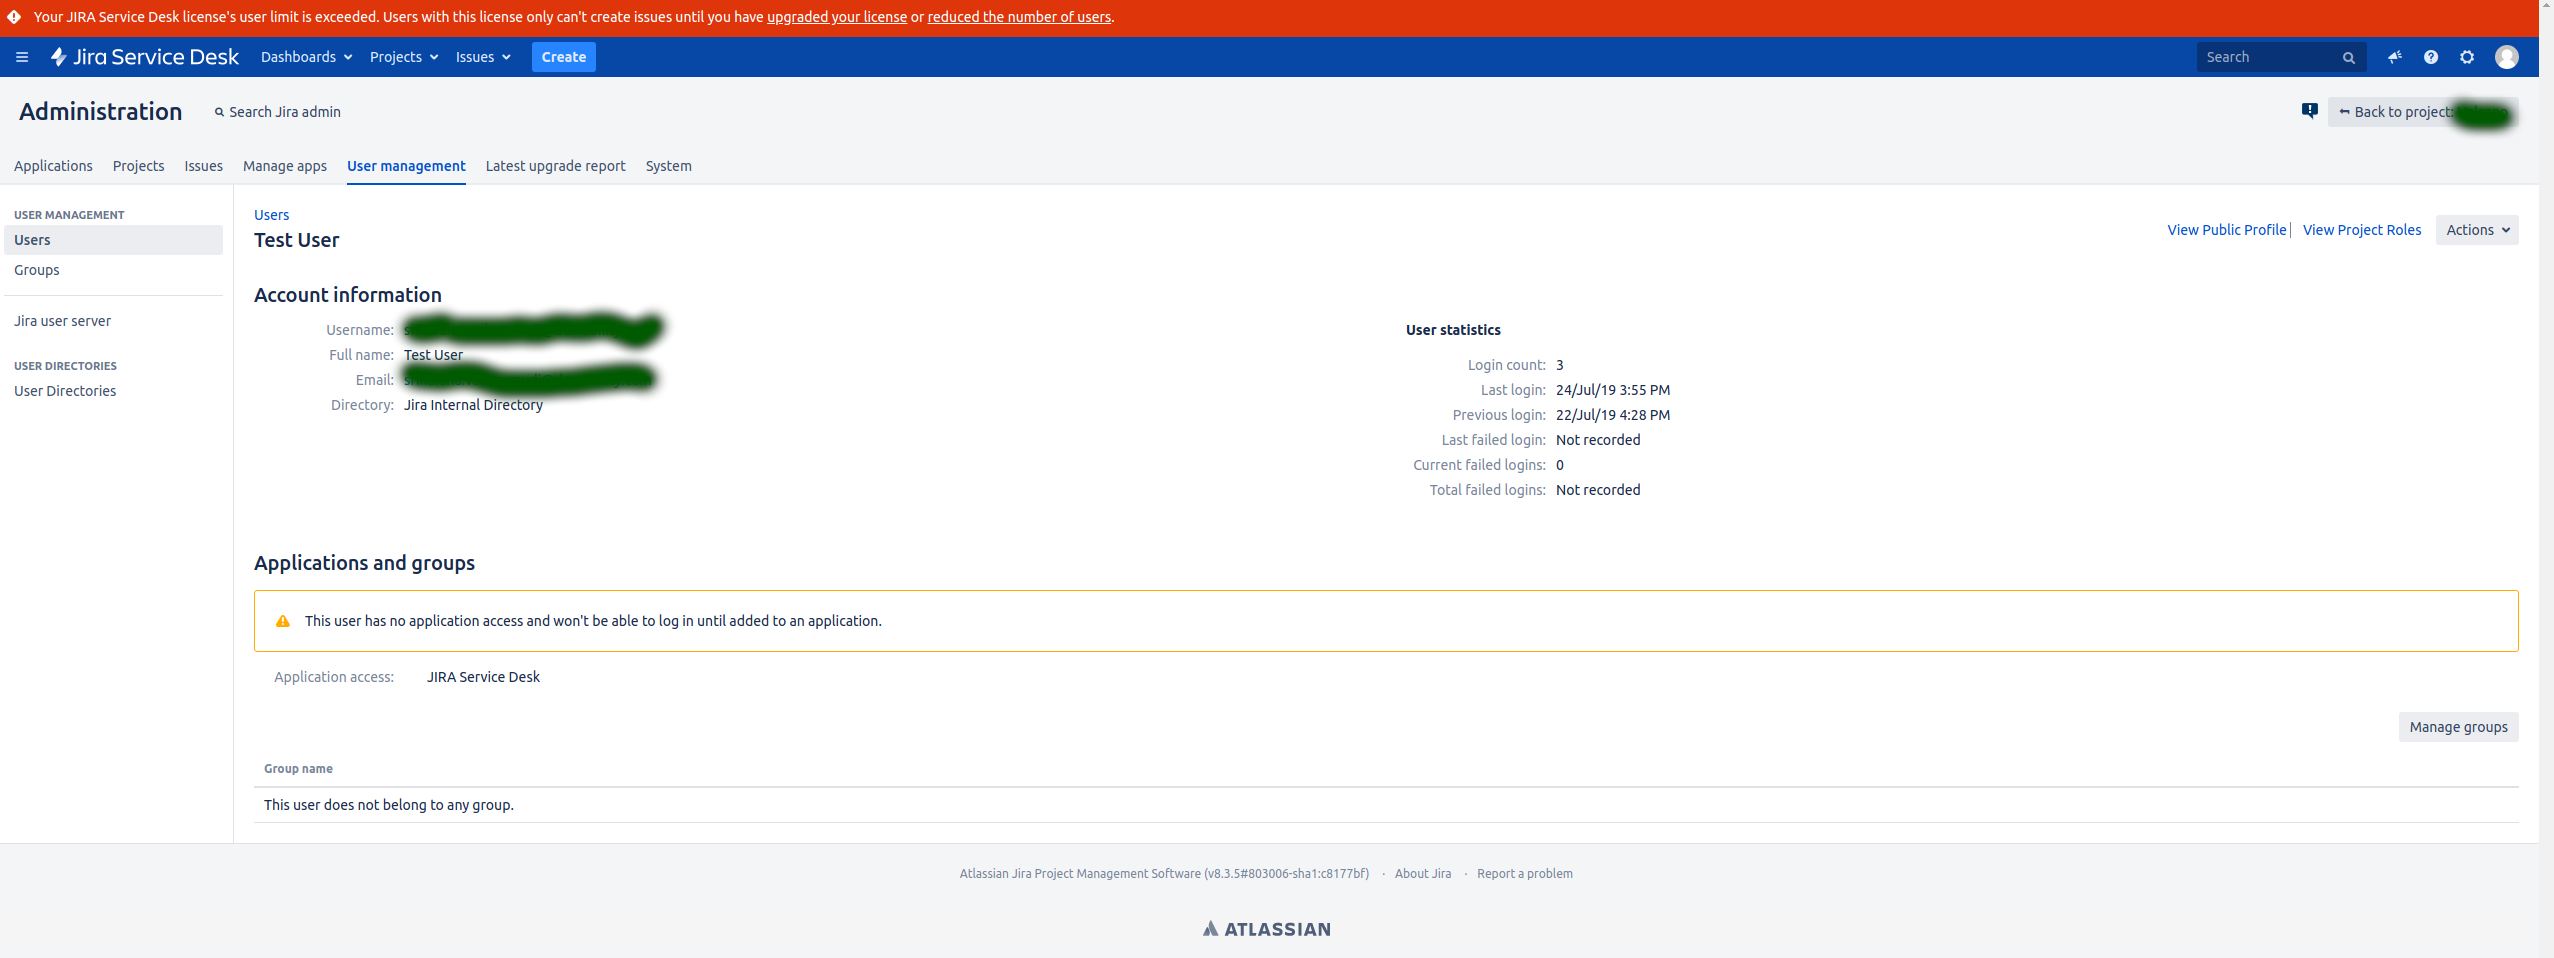The image size is (2554, 958).
Task: Click Back to project button
Action: [x=2422, y=112]
